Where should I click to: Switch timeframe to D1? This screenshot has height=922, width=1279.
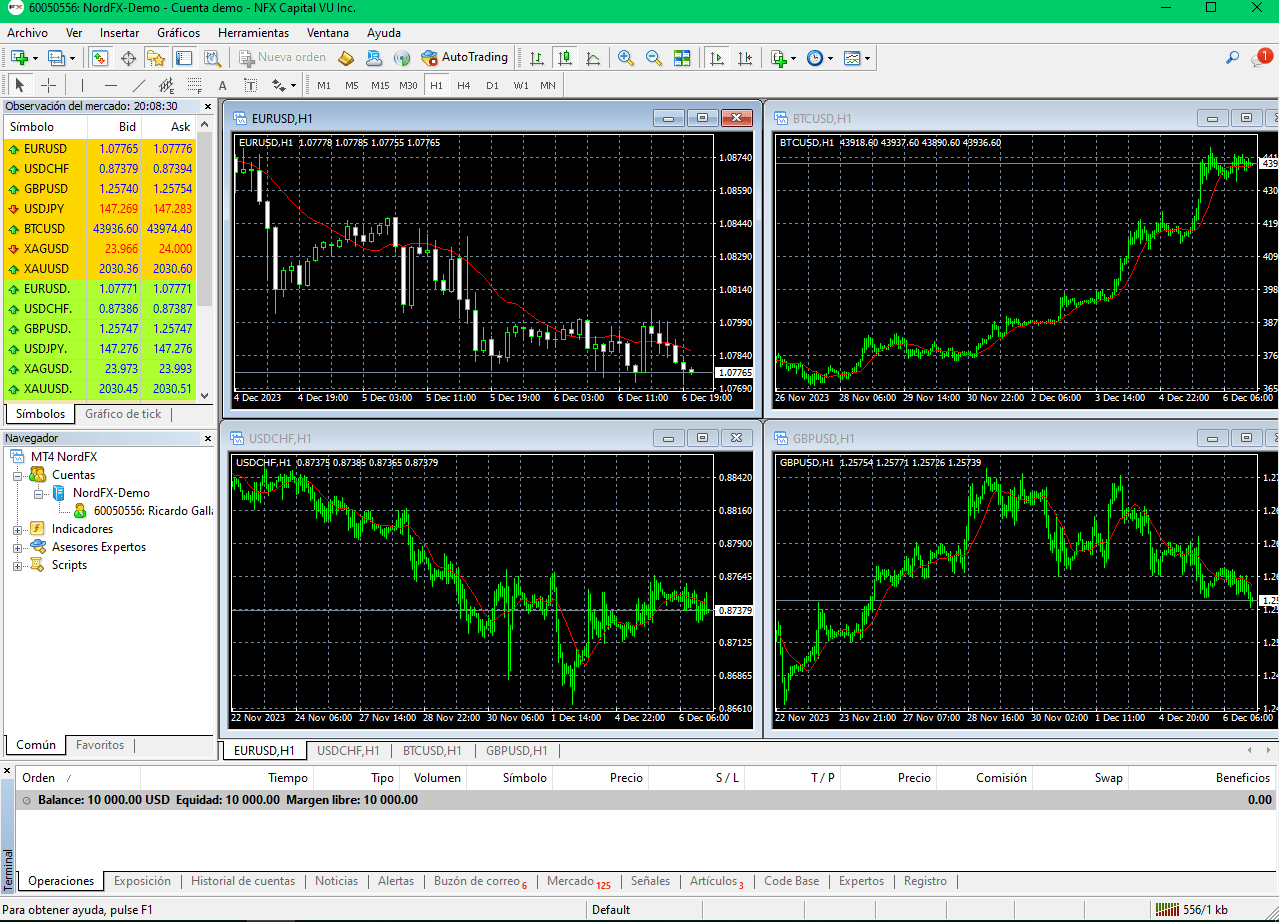click(492, 85)
